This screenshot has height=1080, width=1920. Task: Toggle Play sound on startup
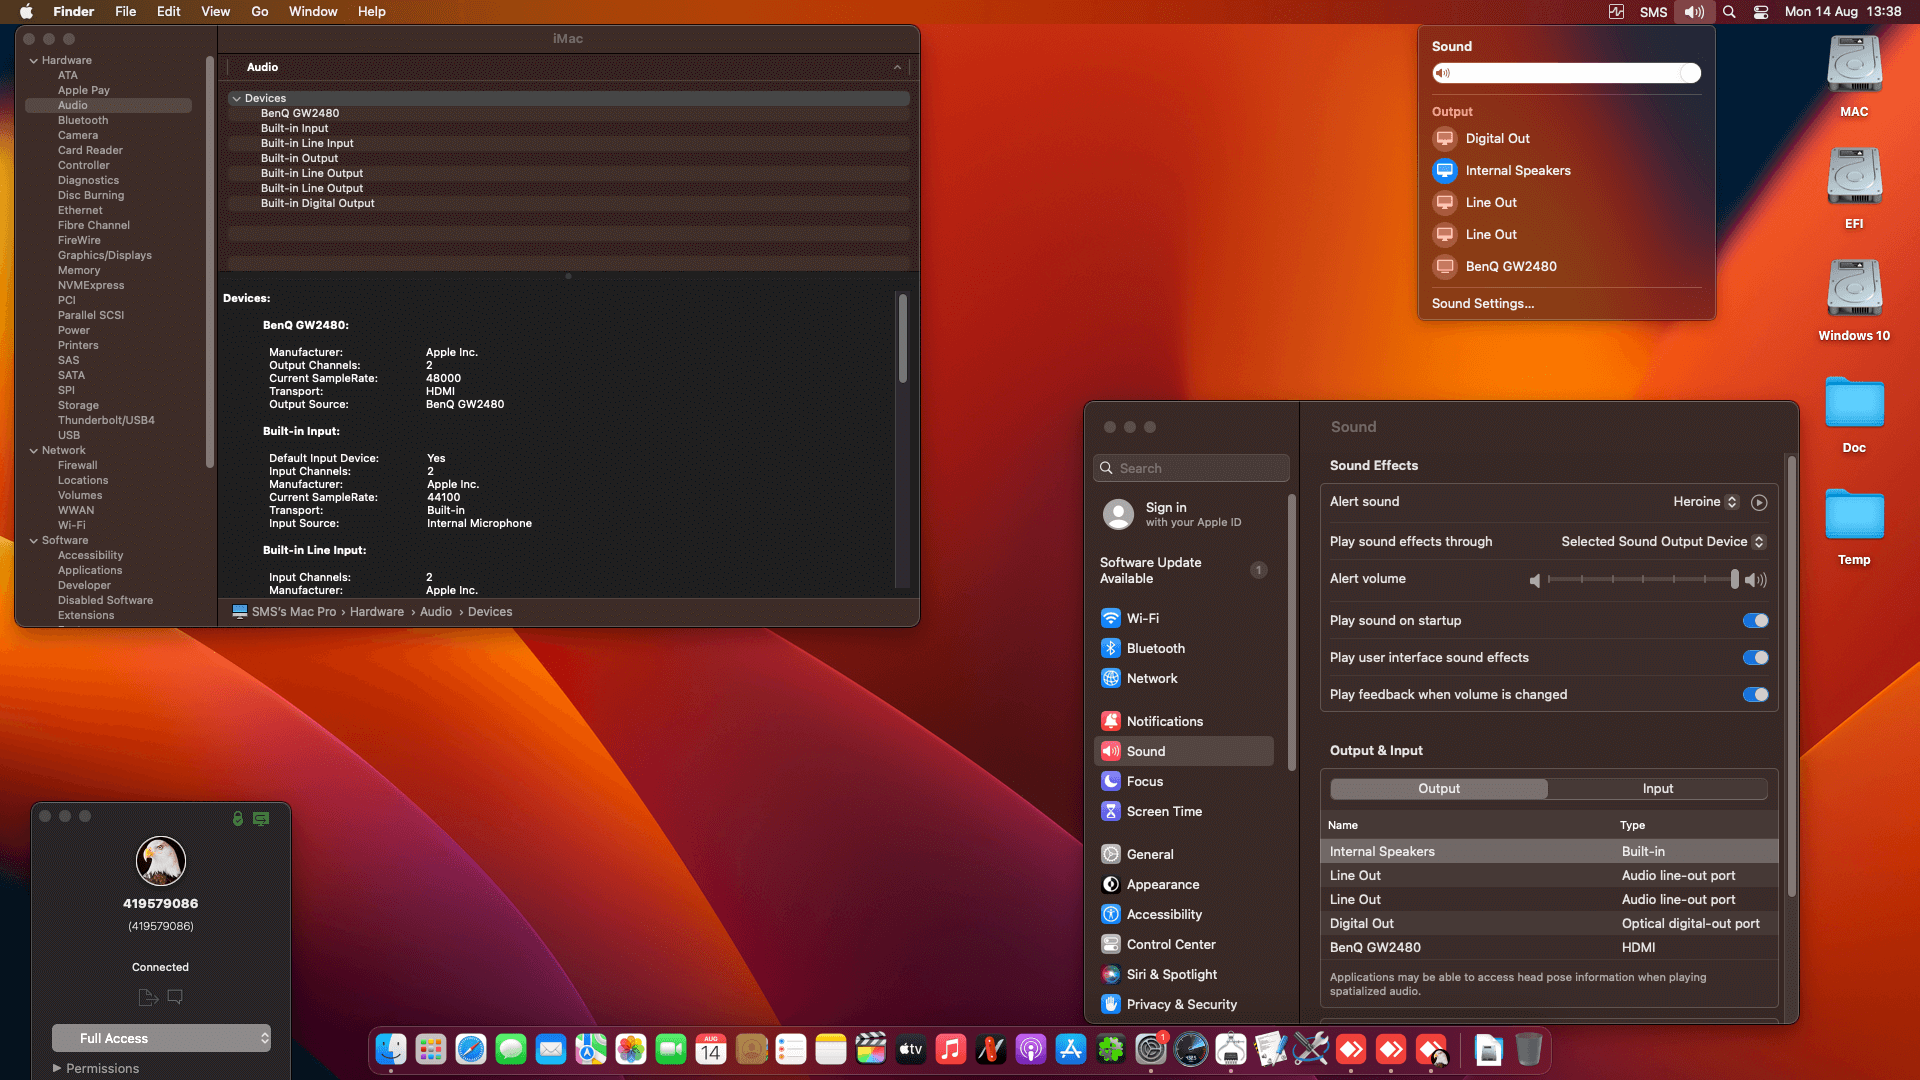point(1755,621)
